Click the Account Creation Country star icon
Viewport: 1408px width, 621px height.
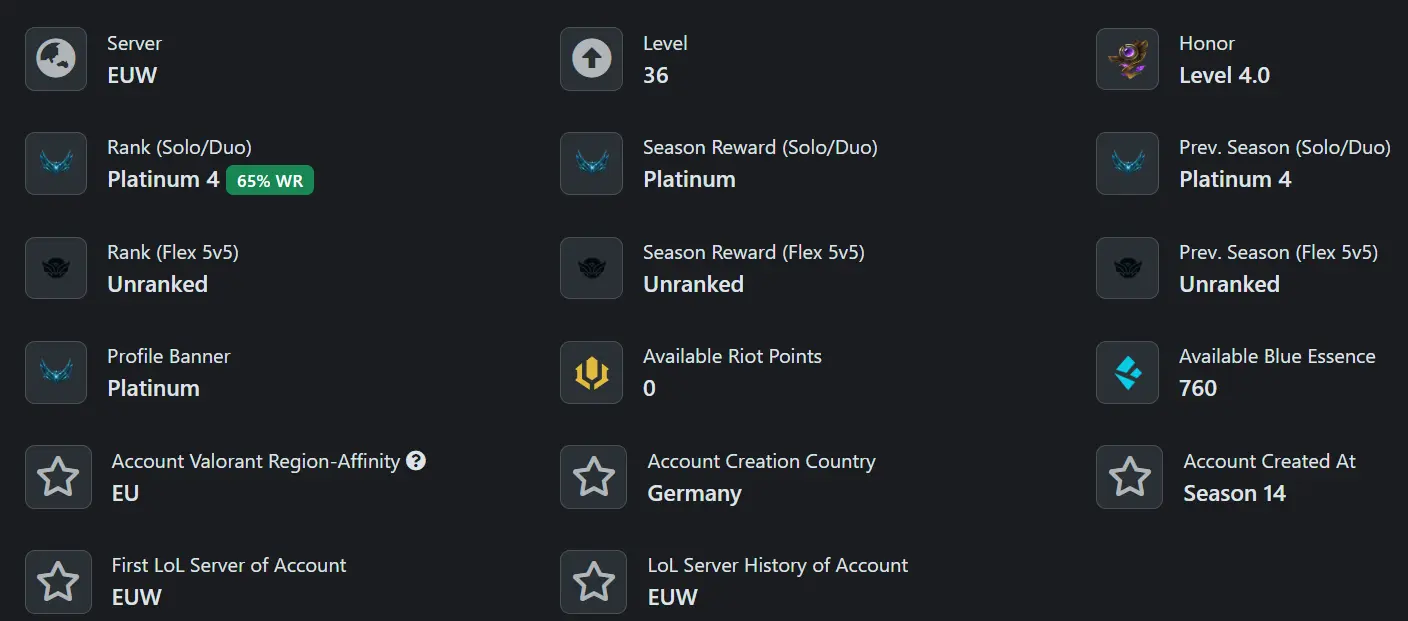point(594,477)
